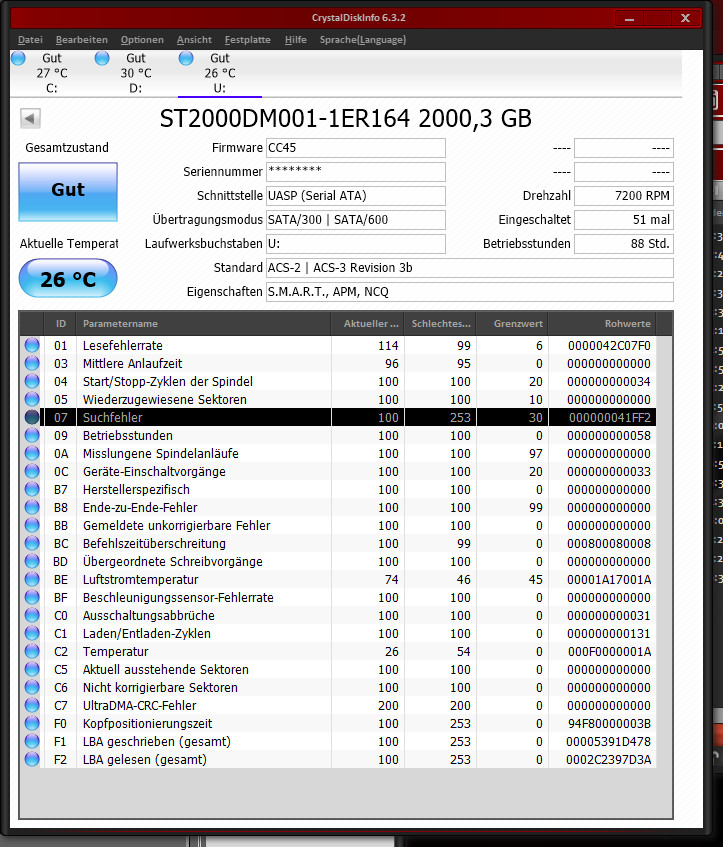Open the Ansicht menu
723x847 pixels.
(x=194, y=39)
